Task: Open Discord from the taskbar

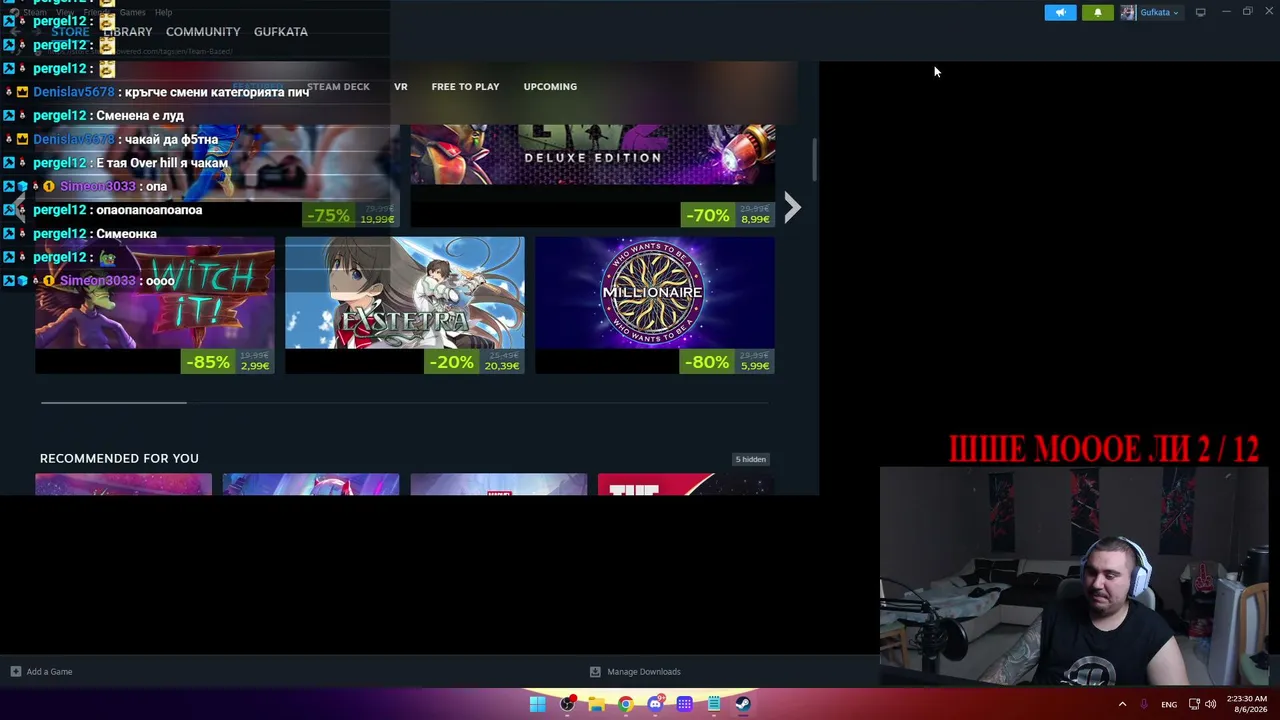Action: tap(655, 704)
